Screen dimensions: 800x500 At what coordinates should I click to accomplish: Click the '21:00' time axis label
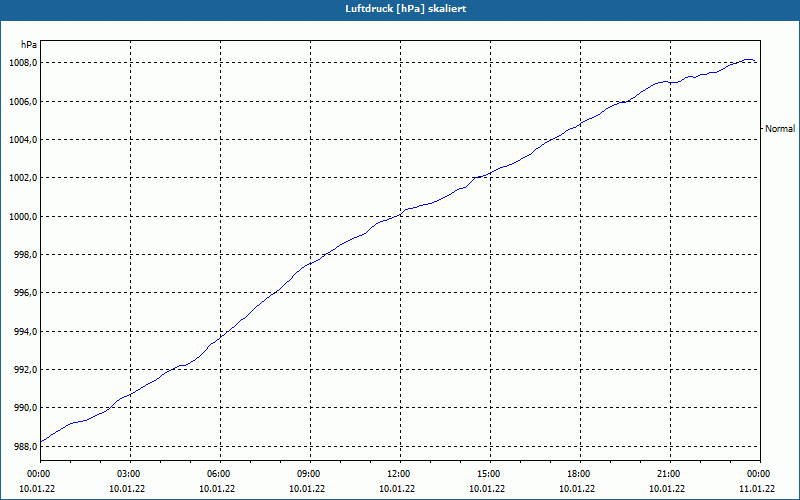tap(670, 474)
